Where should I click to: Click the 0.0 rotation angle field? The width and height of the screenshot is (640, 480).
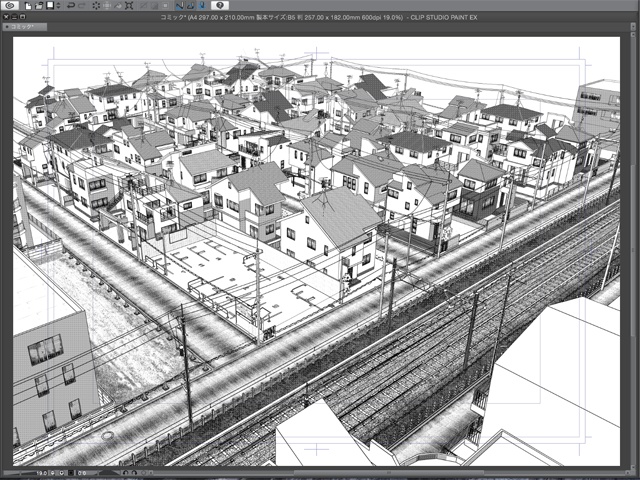[x=82, y=473]
